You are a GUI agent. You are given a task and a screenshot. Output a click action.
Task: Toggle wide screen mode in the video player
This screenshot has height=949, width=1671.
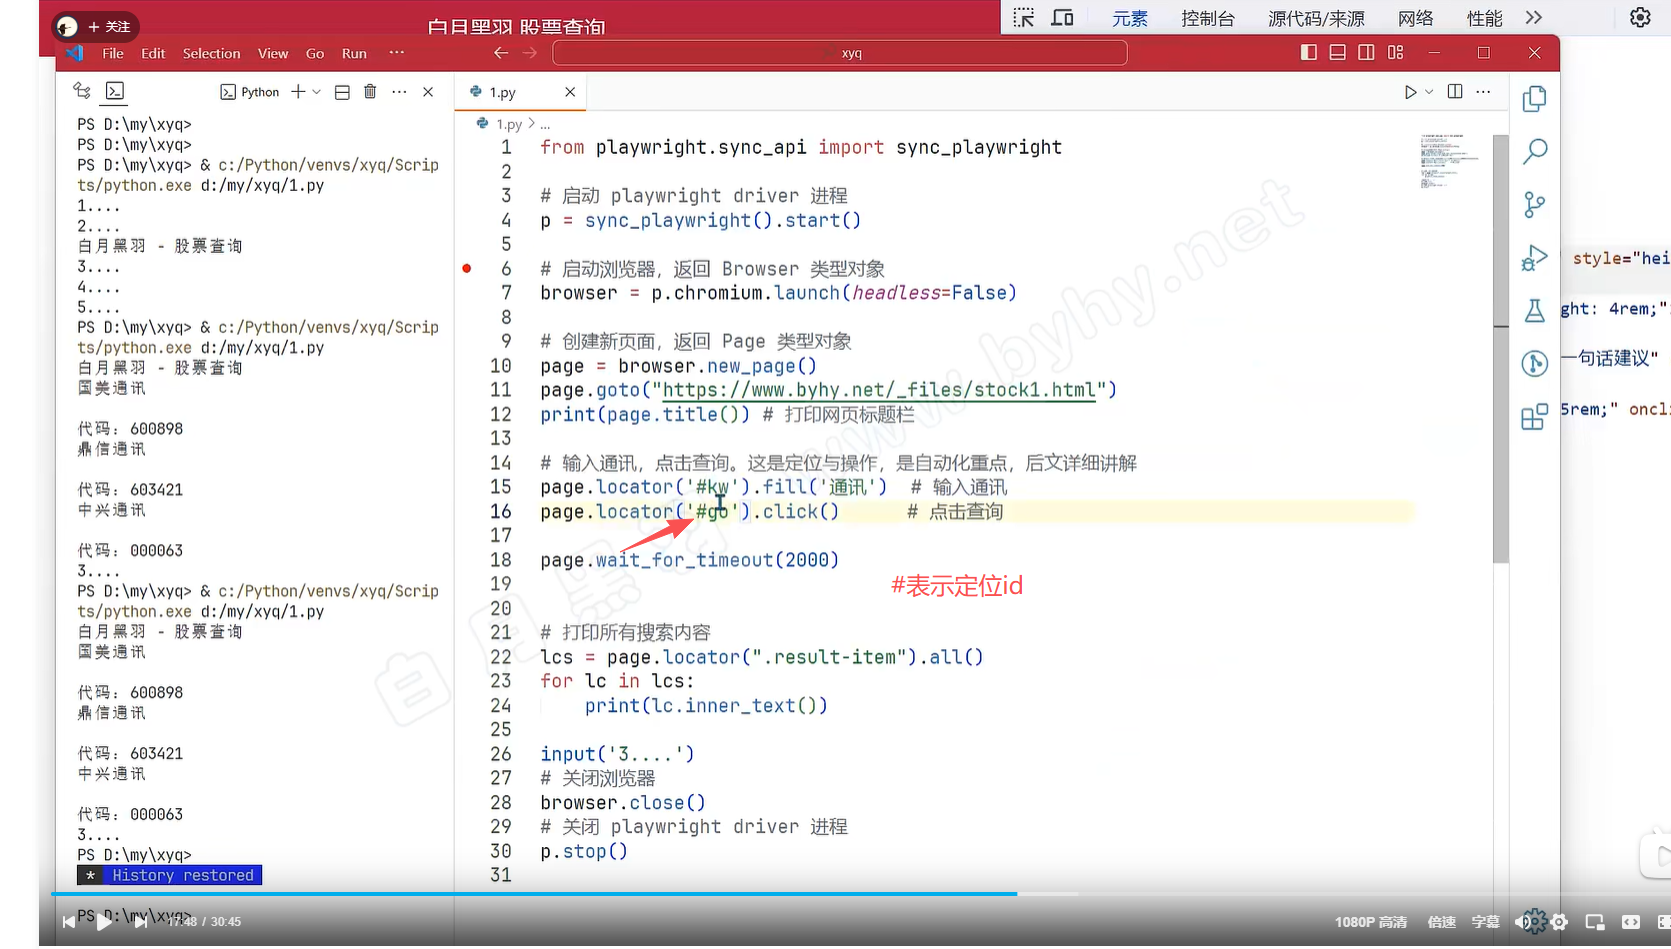pyautogui.click(x=1631, y=922)
